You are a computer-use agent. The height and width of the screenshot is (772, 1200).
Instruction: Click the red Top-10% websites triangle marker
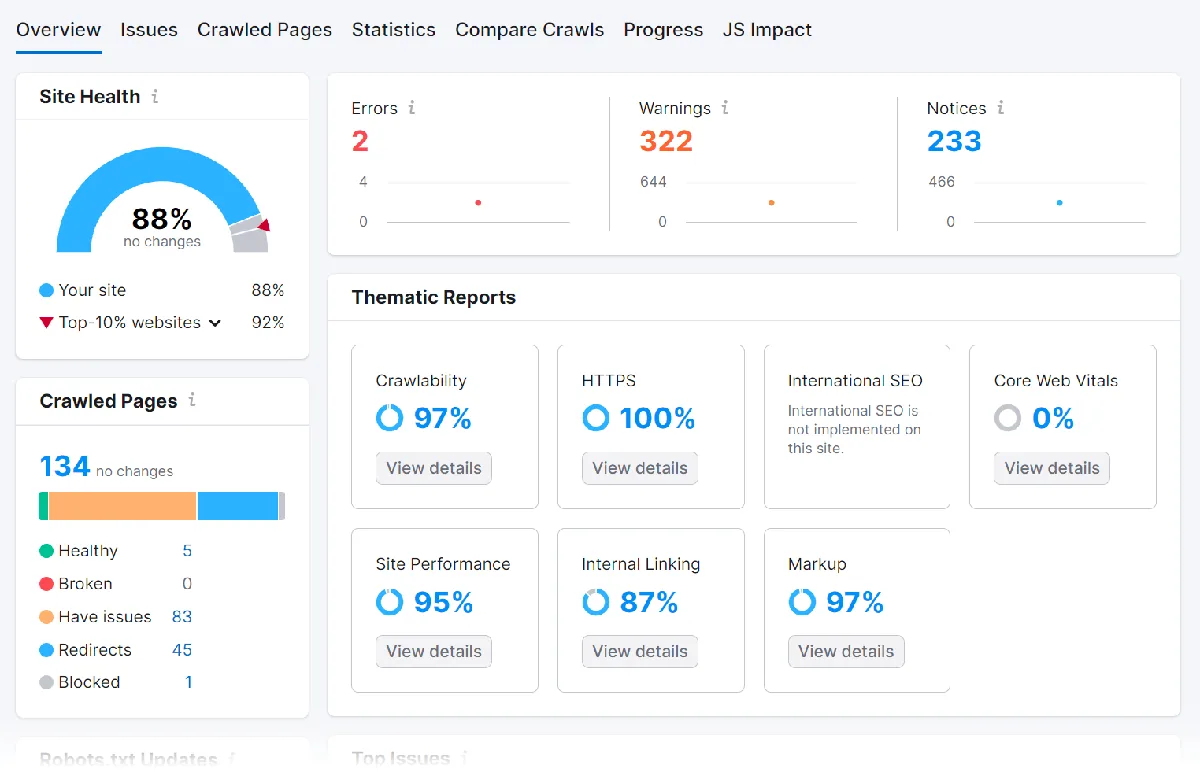point(46,322)
